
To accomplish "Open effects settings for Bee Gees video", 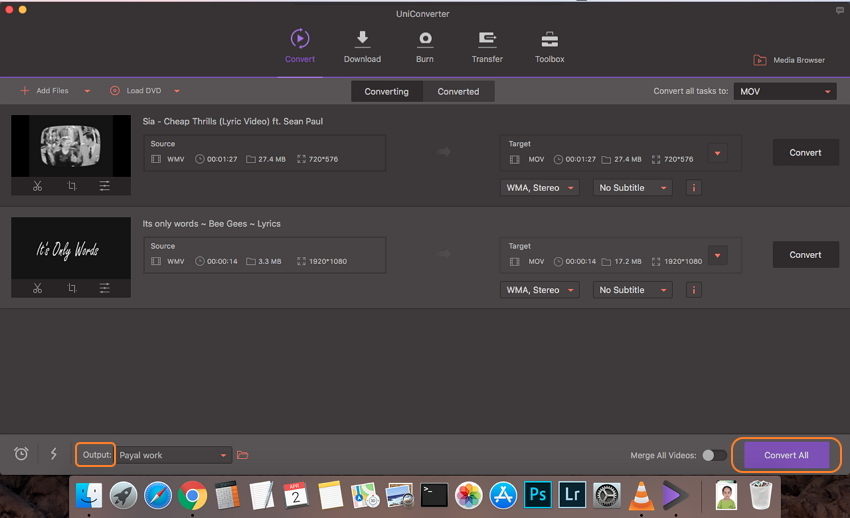I will coord(105,288).
